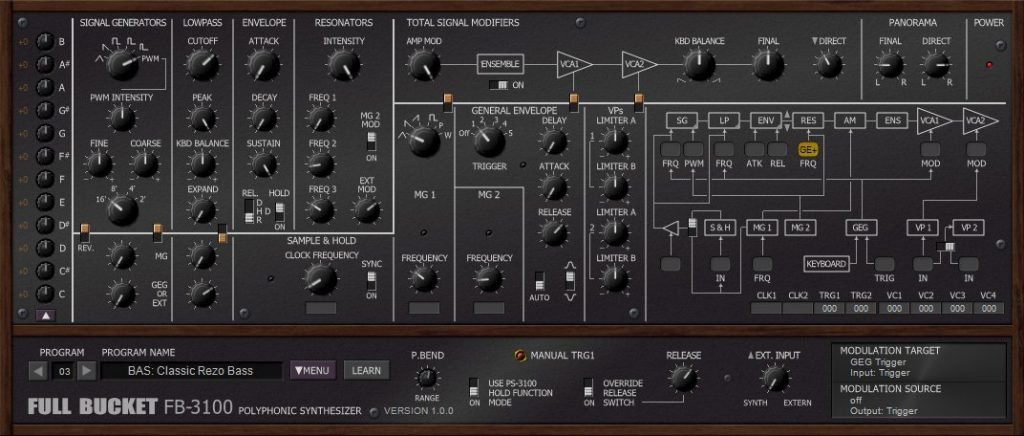Click the resonators INTENSITY knob
Image resolution: width=1024 pixels, height=436 pixels.
[x=344, y=65]
